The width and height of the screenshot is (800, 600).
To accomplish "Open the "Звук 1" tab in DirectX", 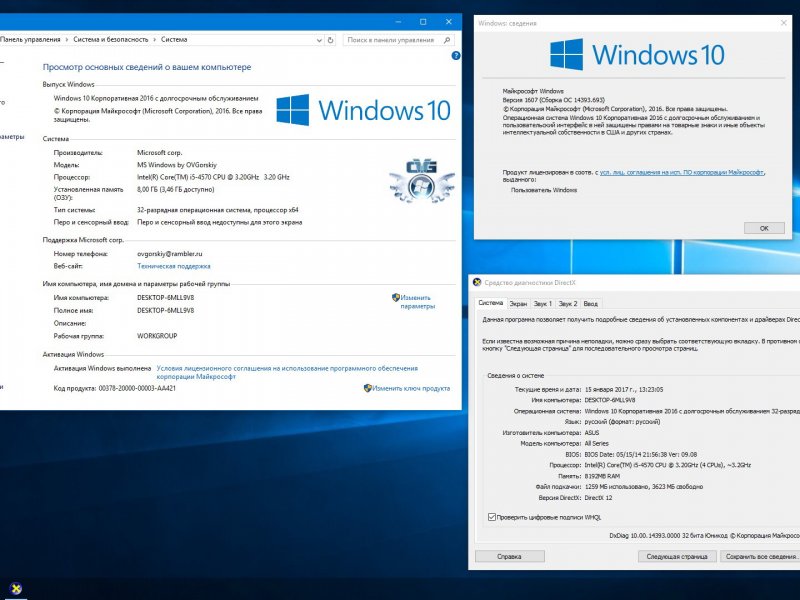I will (x=542, y=304).
